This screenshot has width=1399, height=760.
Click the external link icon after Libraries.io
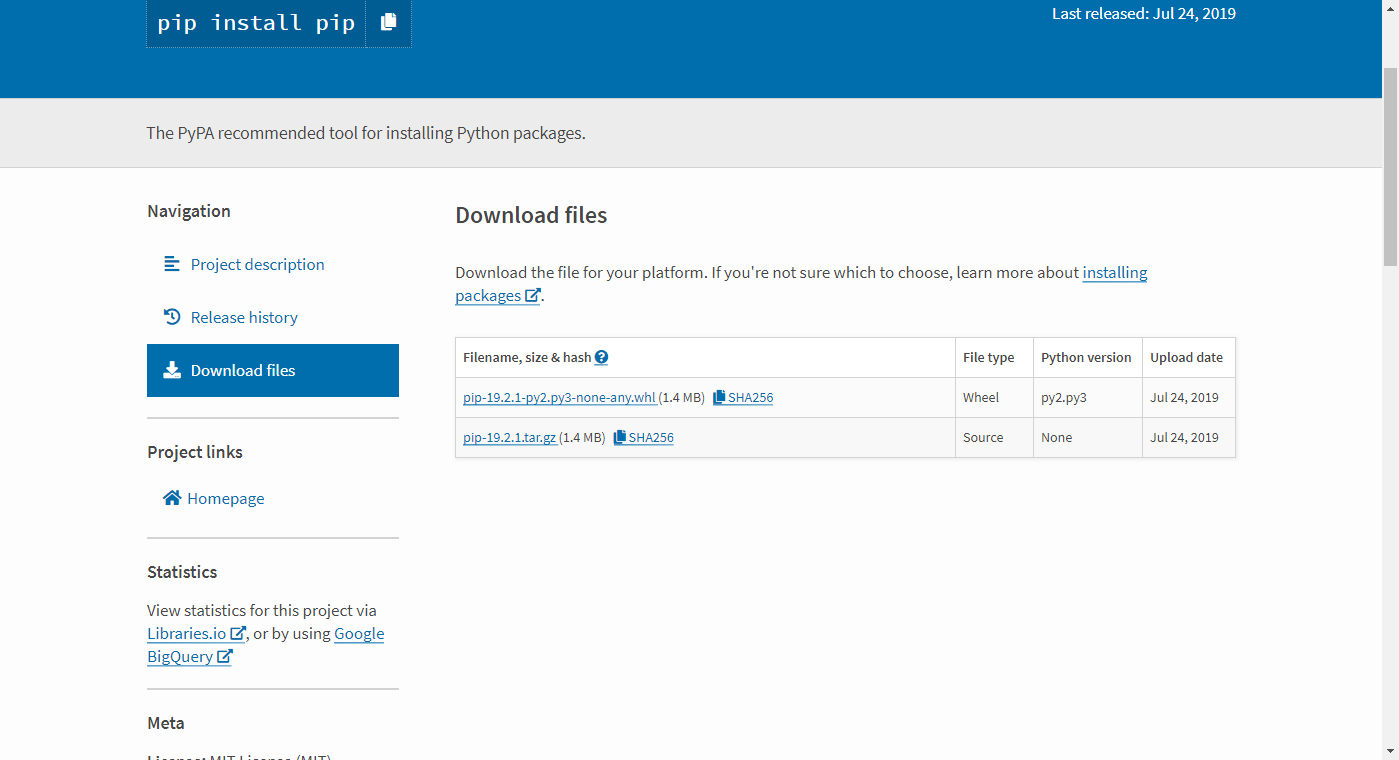238,633
